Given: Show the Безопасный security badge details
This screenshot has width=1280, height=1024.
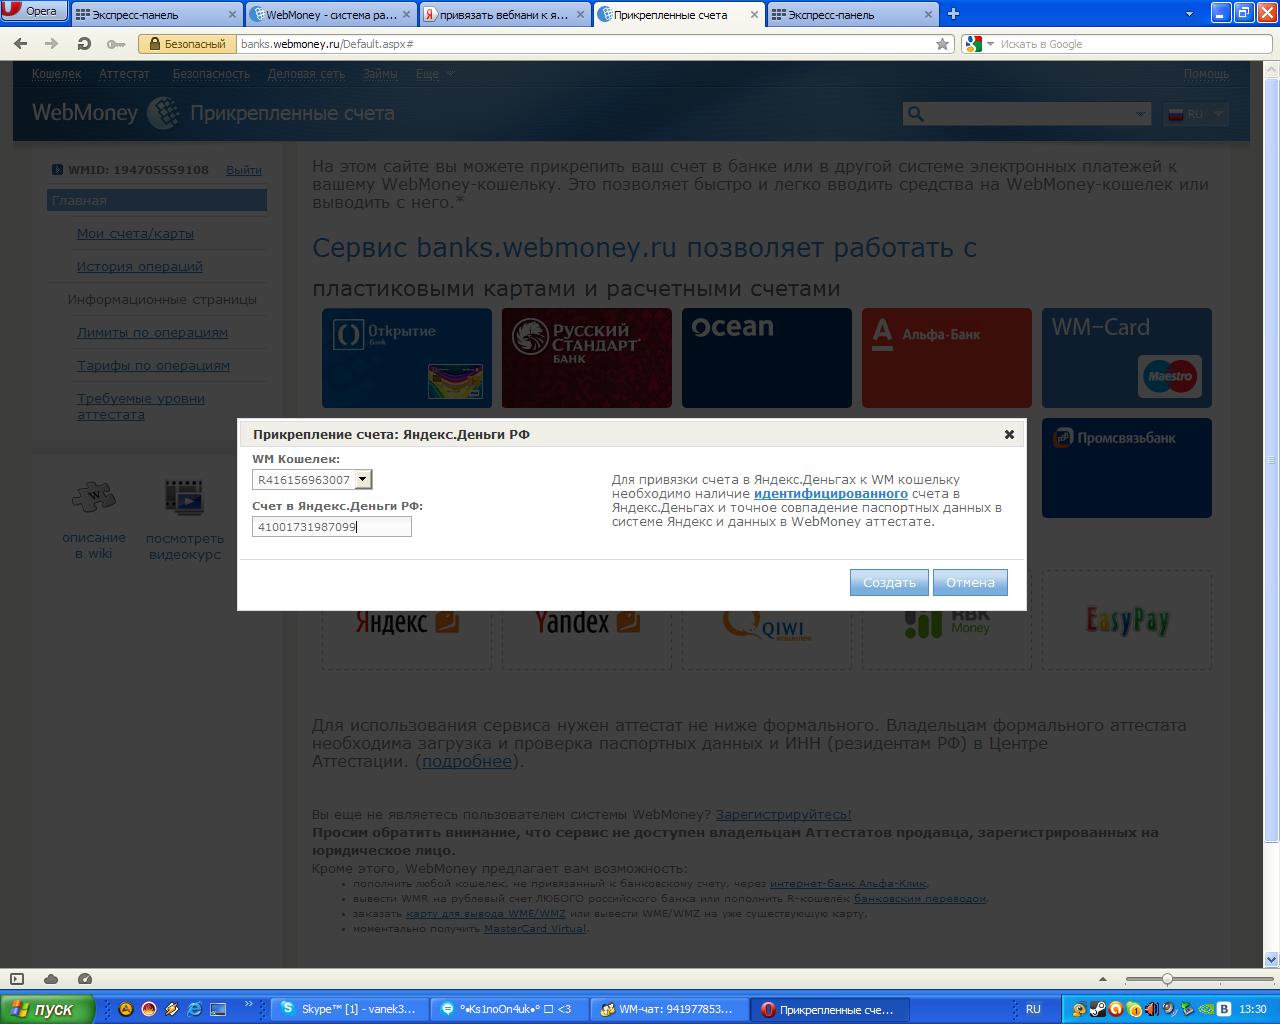Looking at the screenshot, I should coord(185,44).
